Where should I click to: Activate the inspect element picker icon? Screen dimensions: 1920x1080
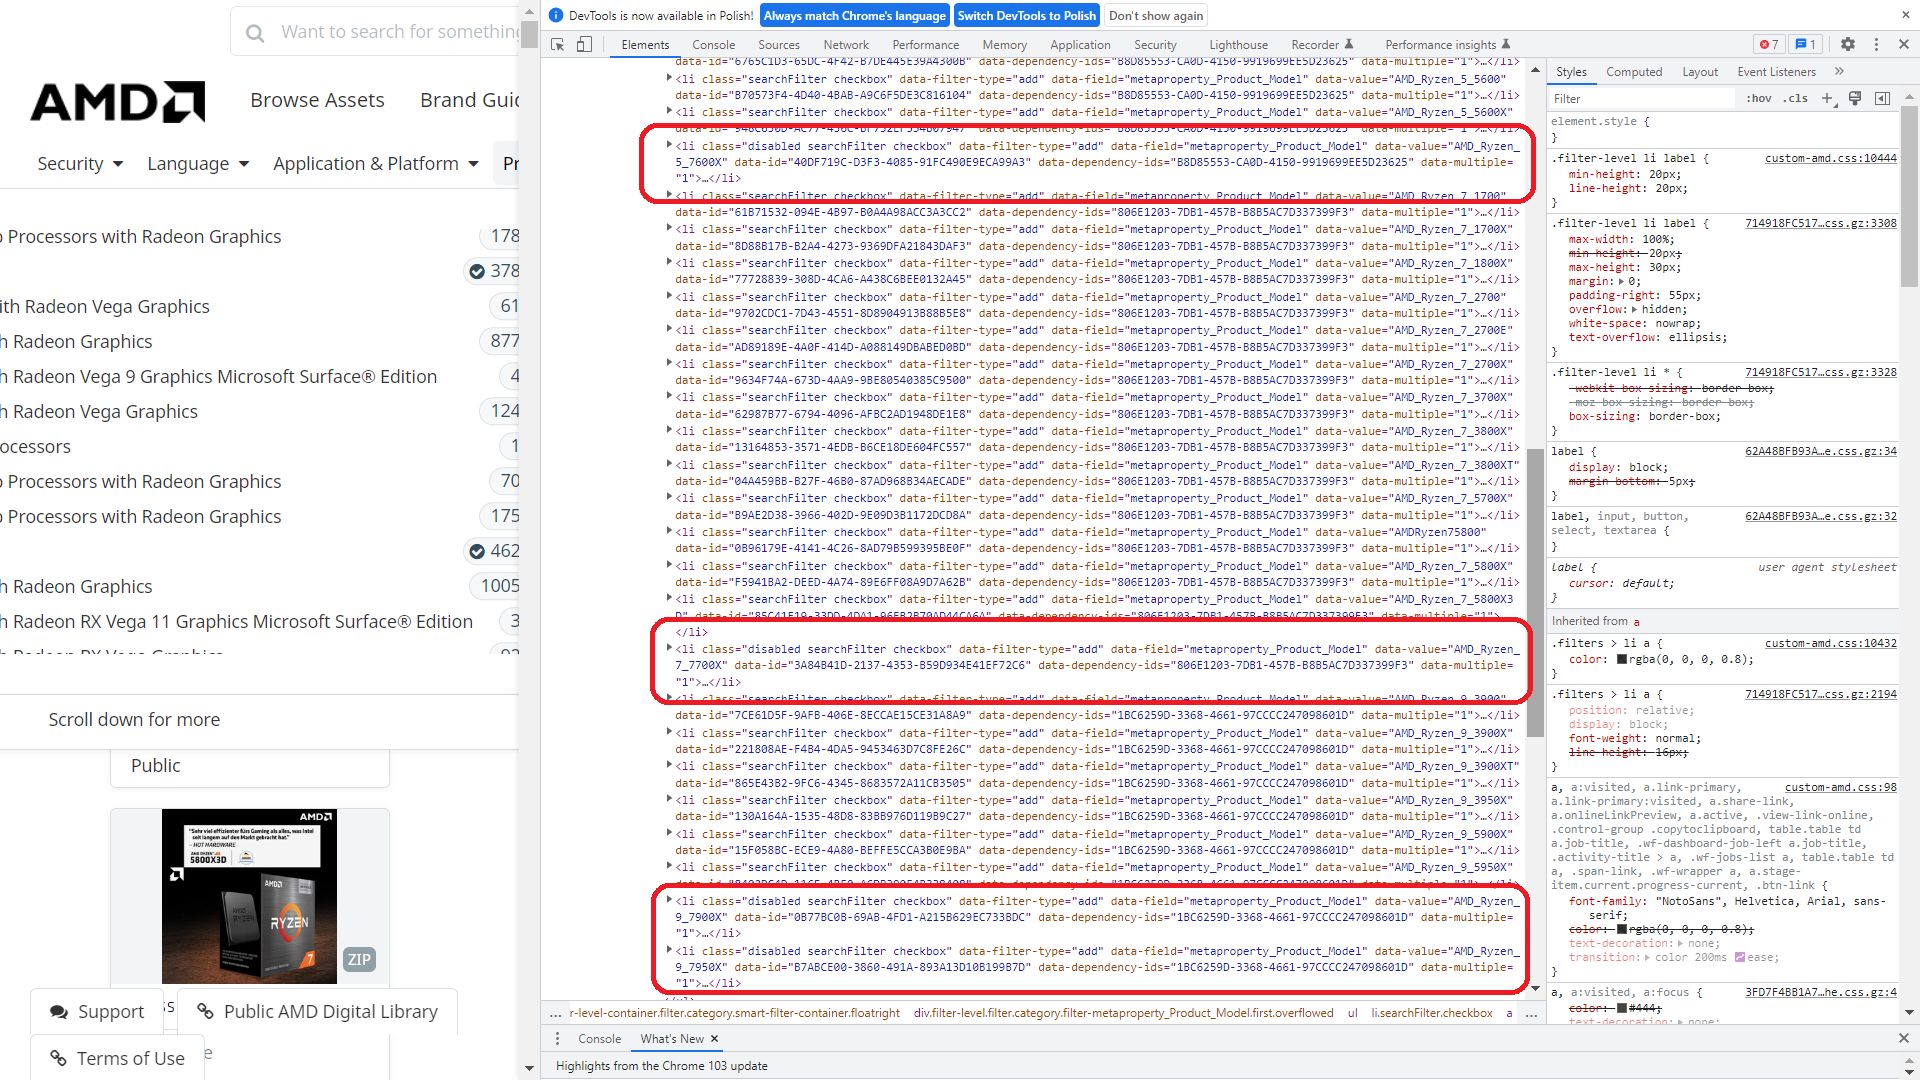558,44
